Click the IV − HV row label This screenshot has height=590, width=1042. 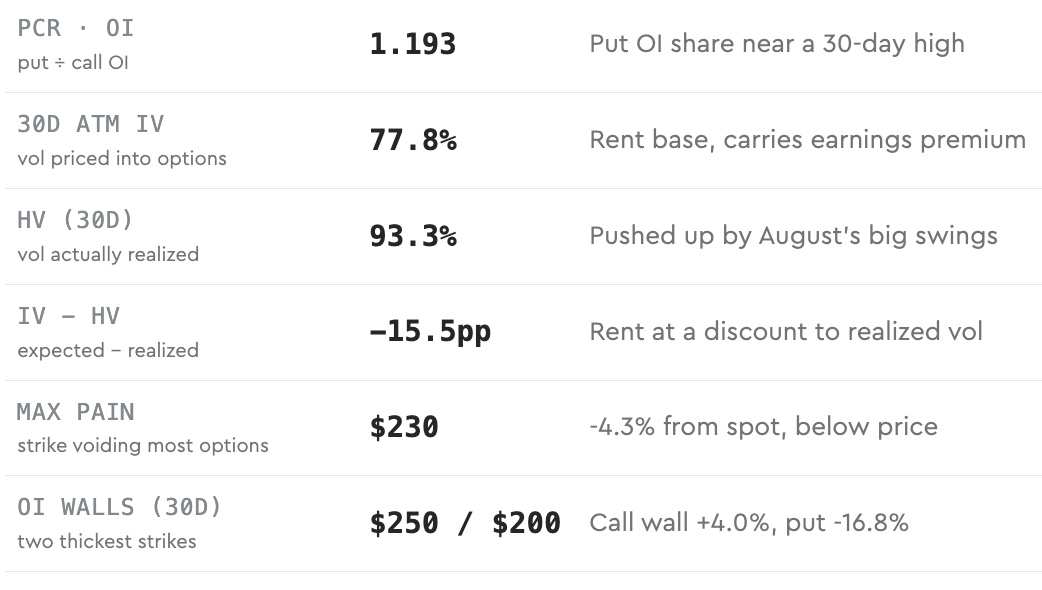pyautogui.click(x=68, y=316)
